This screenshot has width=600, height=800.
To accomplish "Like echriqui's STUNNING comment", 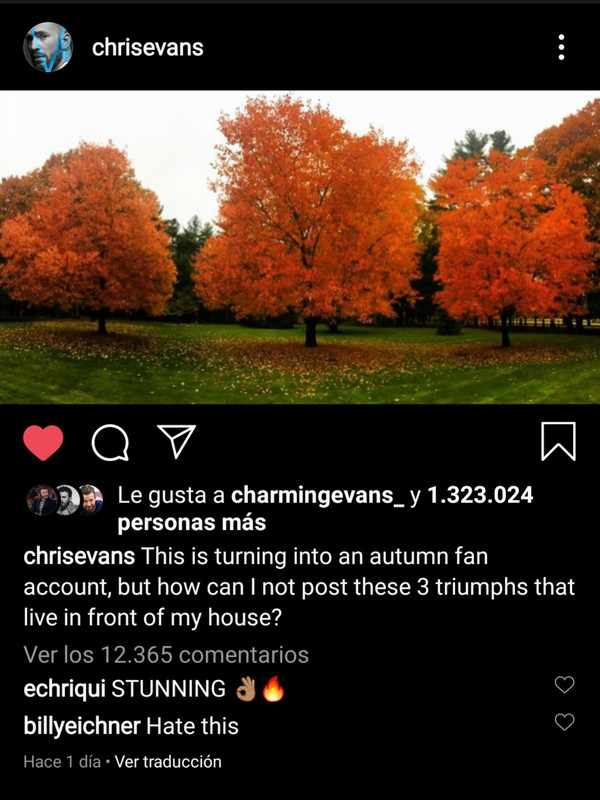I will point(564,684).
